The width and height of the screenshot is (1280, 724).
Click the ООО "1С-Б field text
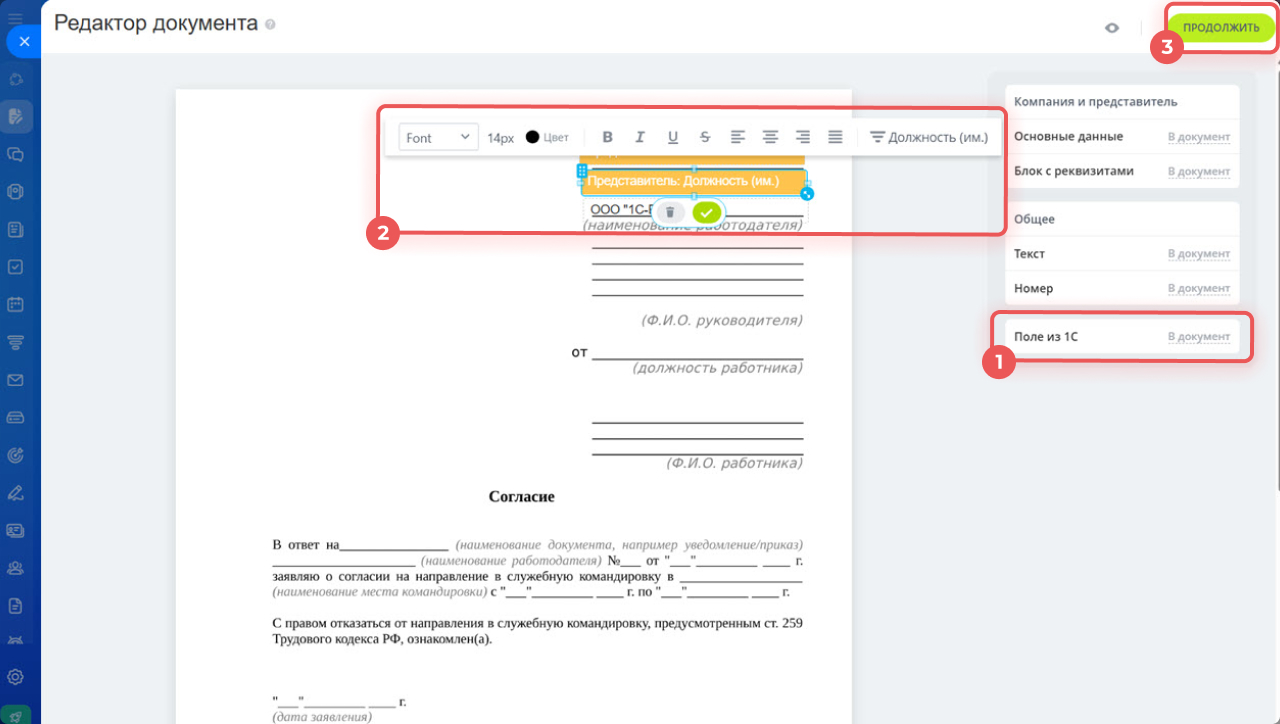(620, 210)
